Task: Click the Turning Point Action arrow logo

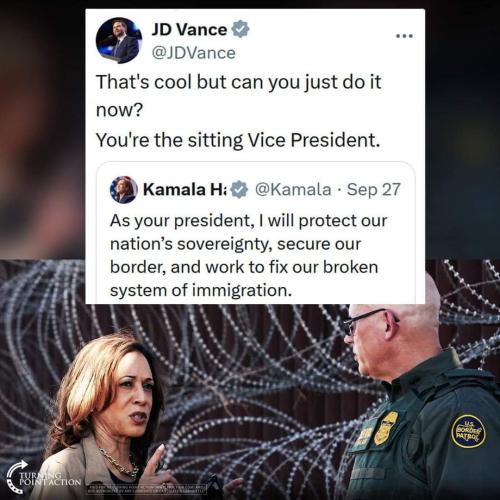Action: (17, 476)
